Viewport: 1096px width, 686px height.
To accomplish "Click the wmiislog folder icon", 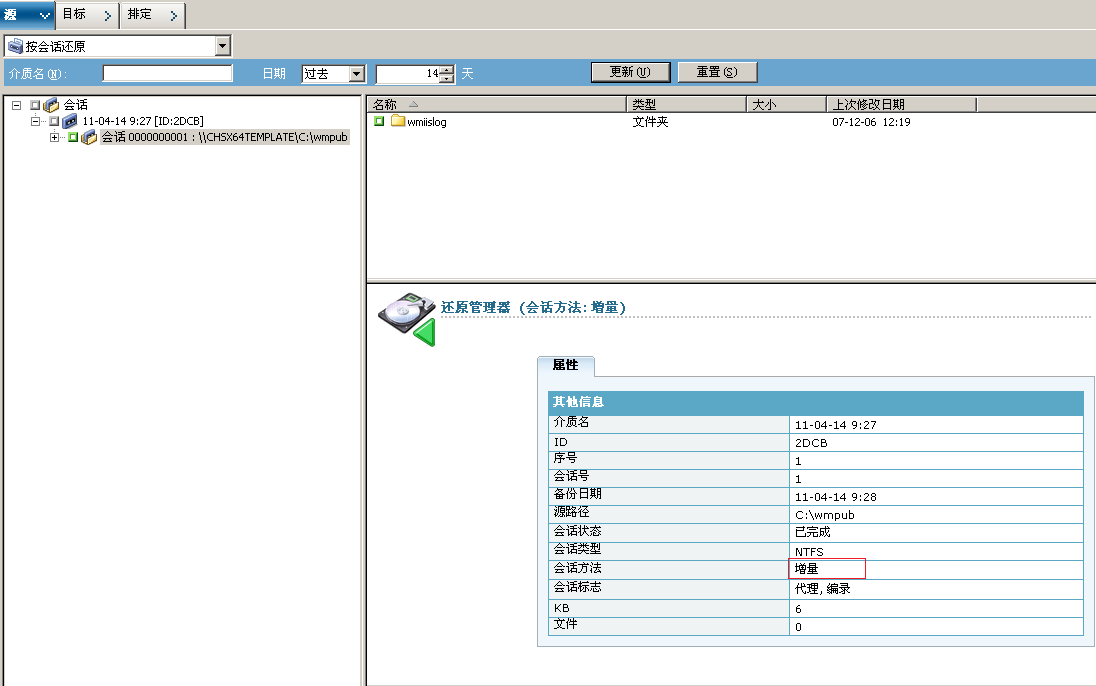I will coord(398,121).
